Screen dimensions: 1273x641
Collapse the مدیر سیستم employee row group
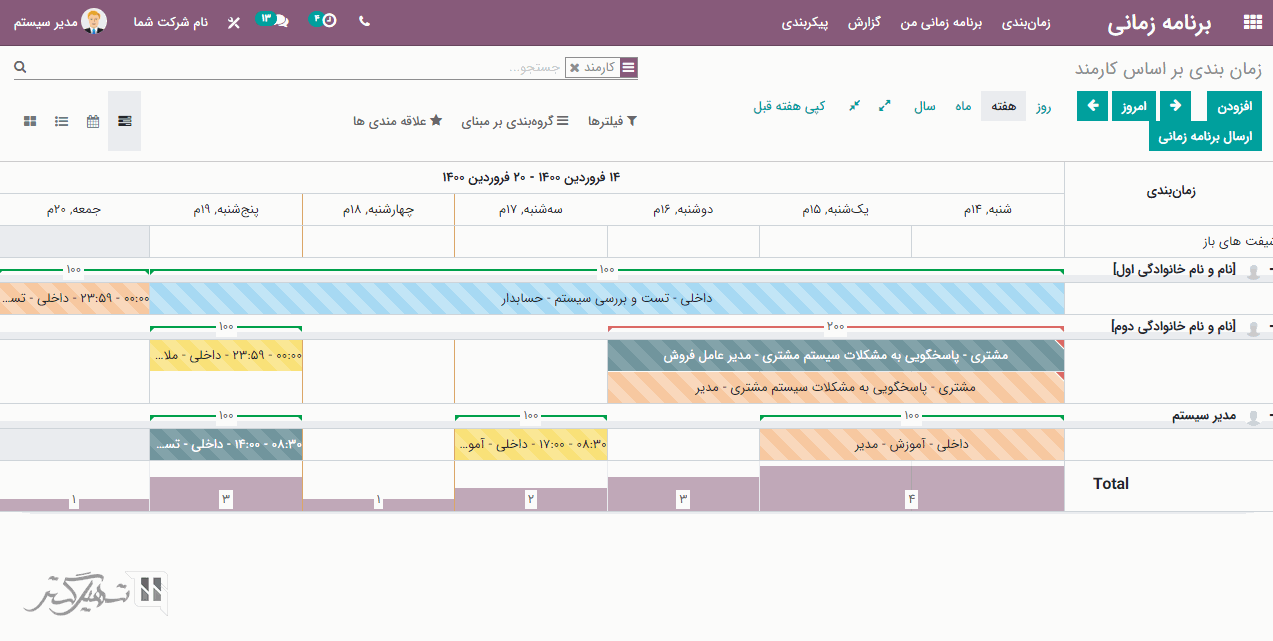click(x=1269, y=416)
